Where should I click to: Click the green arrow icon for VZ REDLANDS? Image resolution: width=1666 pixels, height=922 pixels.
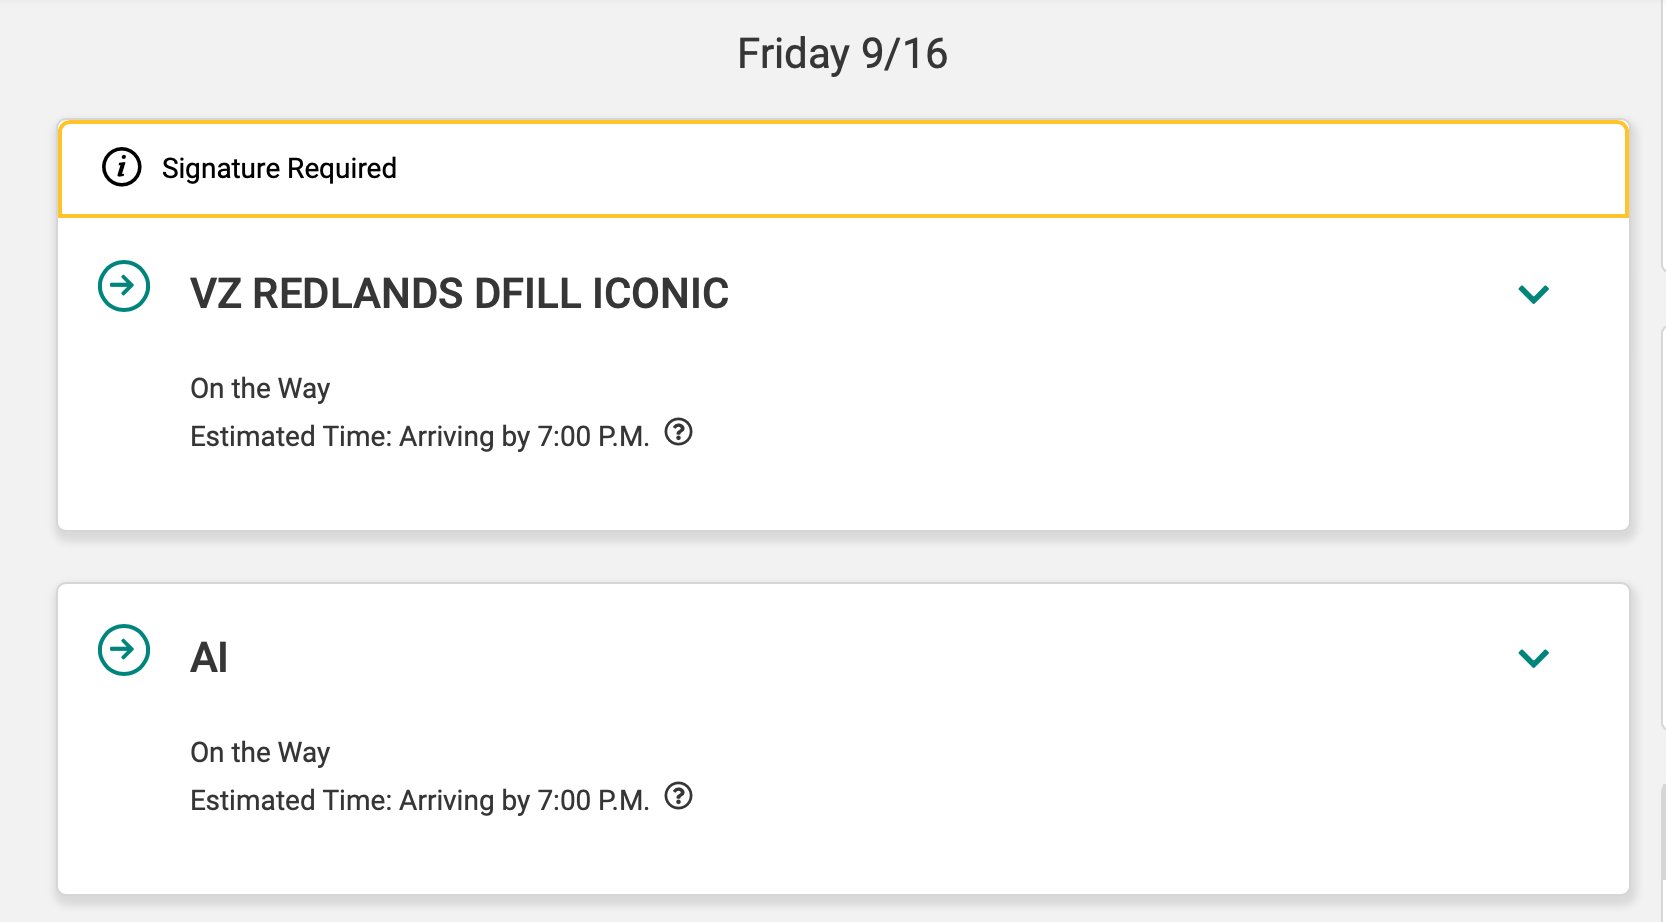click(124, 286)
